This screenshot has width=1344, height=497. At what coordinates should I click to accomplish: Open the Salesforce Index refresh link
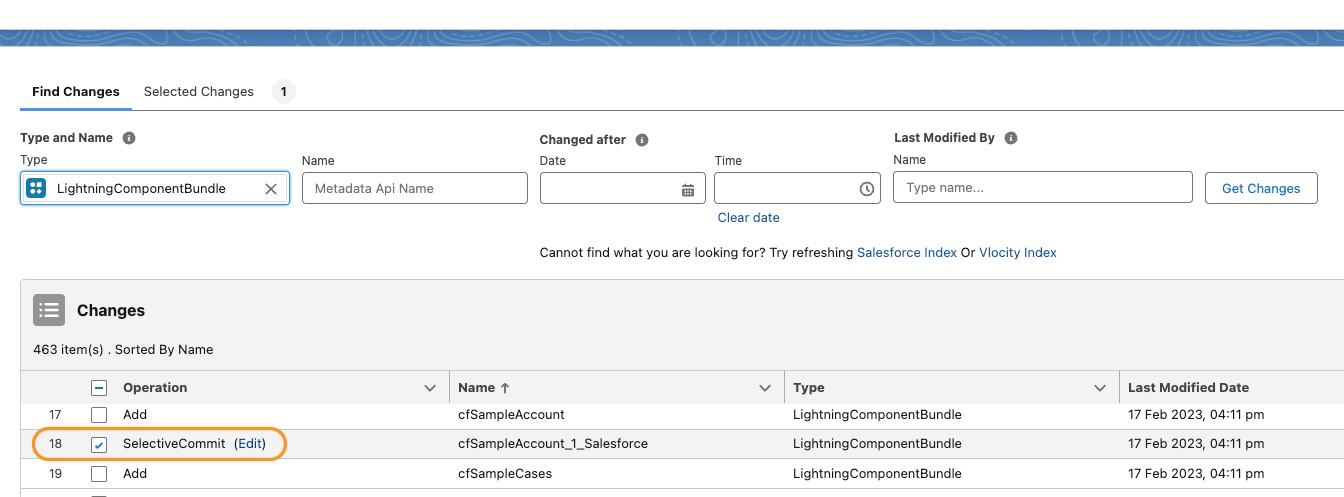[907, 252]
